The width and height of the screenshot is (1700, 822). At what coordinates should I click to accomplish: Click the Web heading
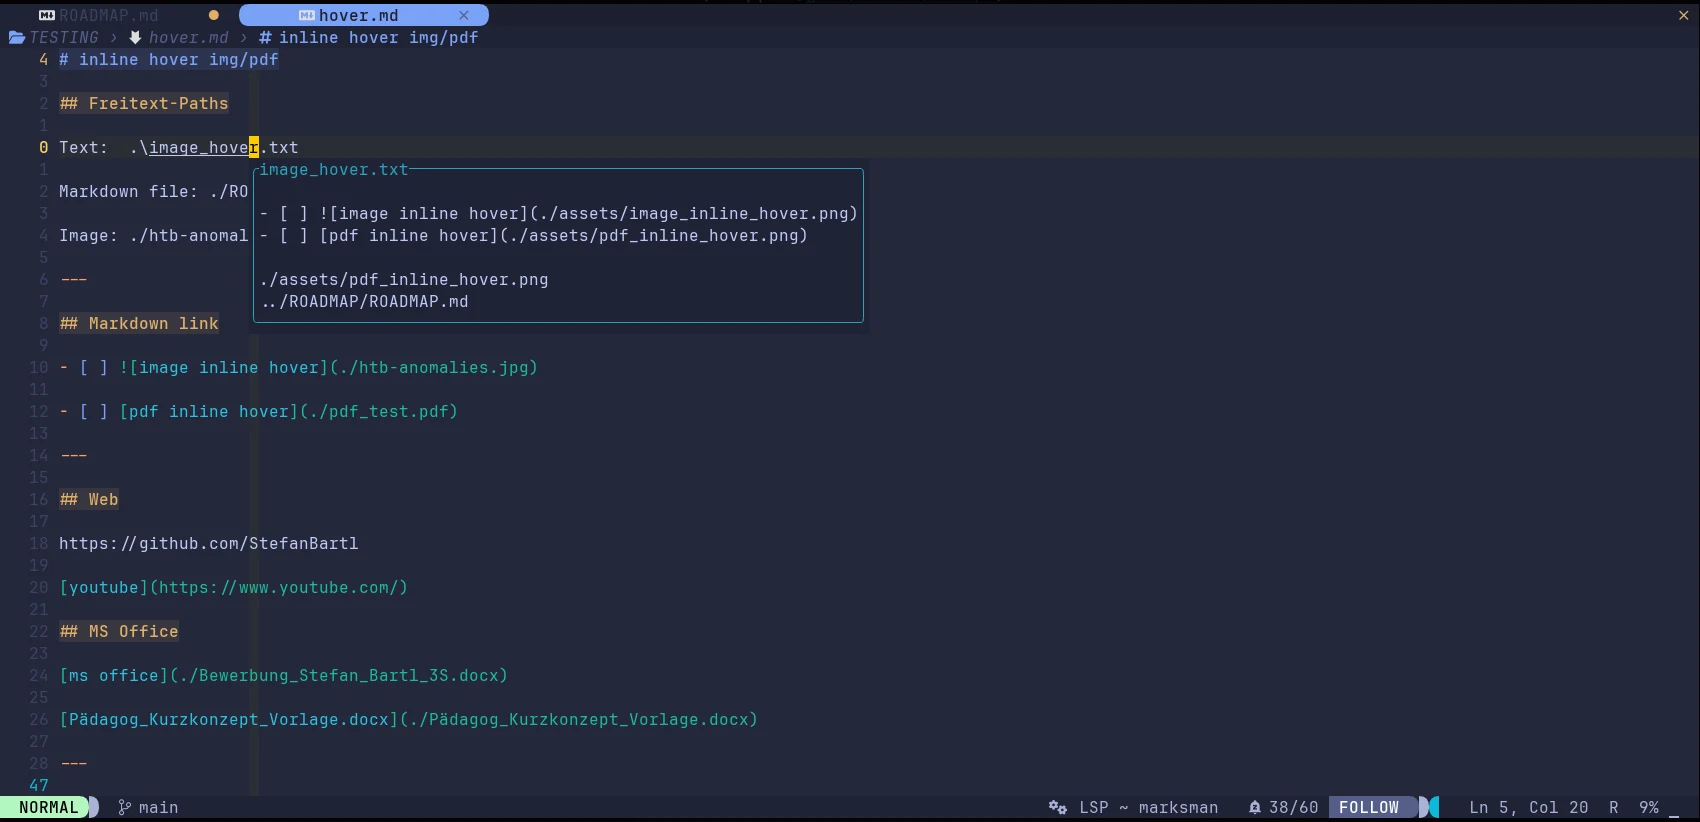(89, 499)
